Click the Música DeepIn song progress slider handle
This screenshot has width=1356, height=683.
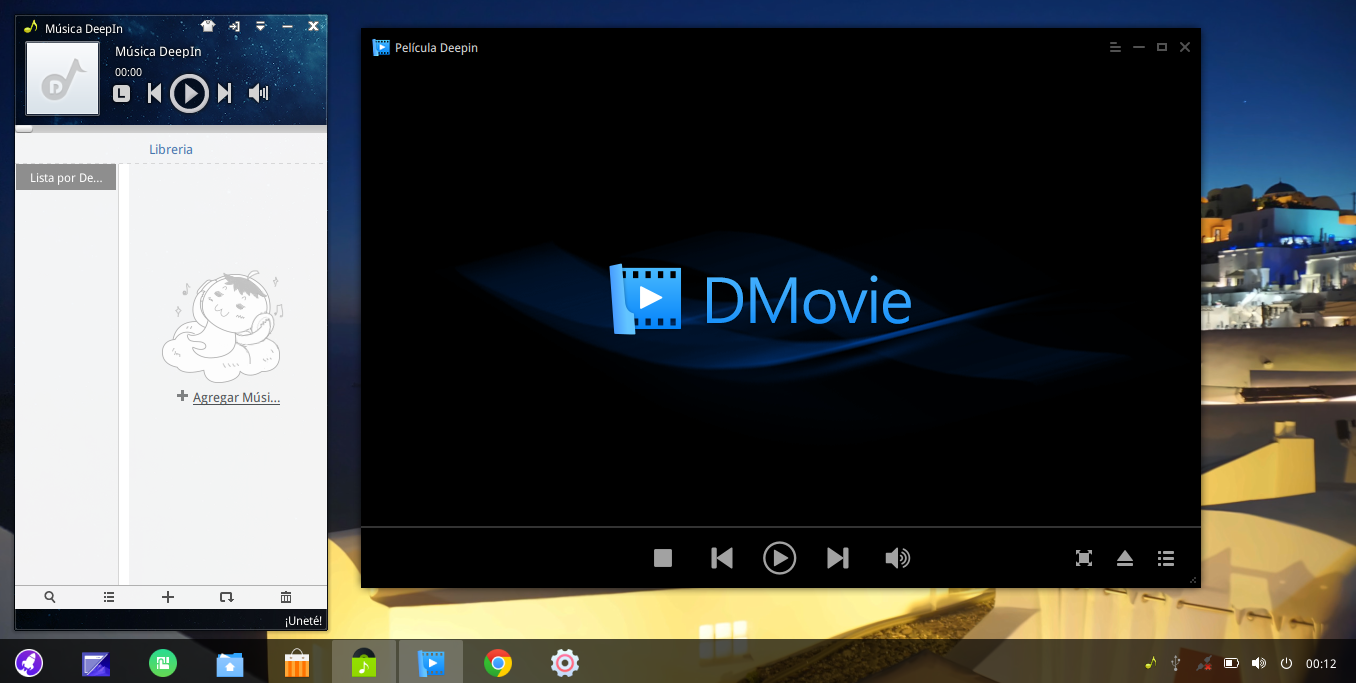pos(23,128)
